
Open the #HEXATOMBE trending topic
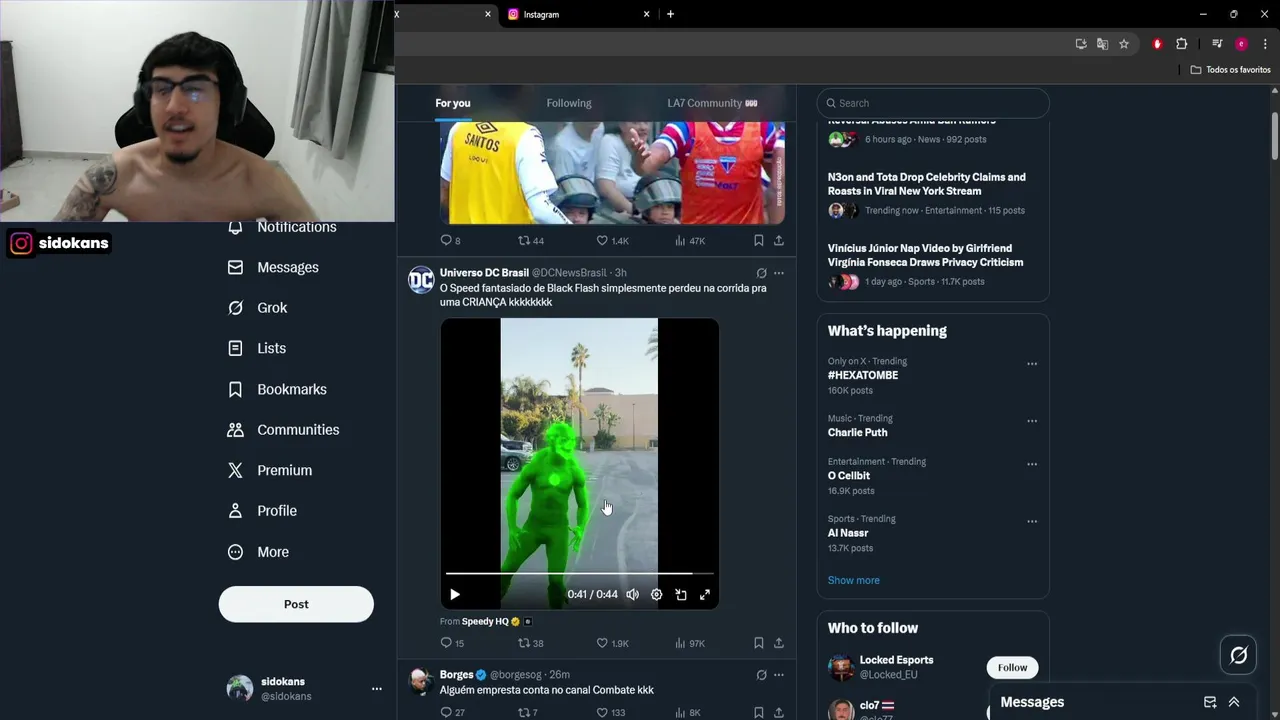(863, 375)
